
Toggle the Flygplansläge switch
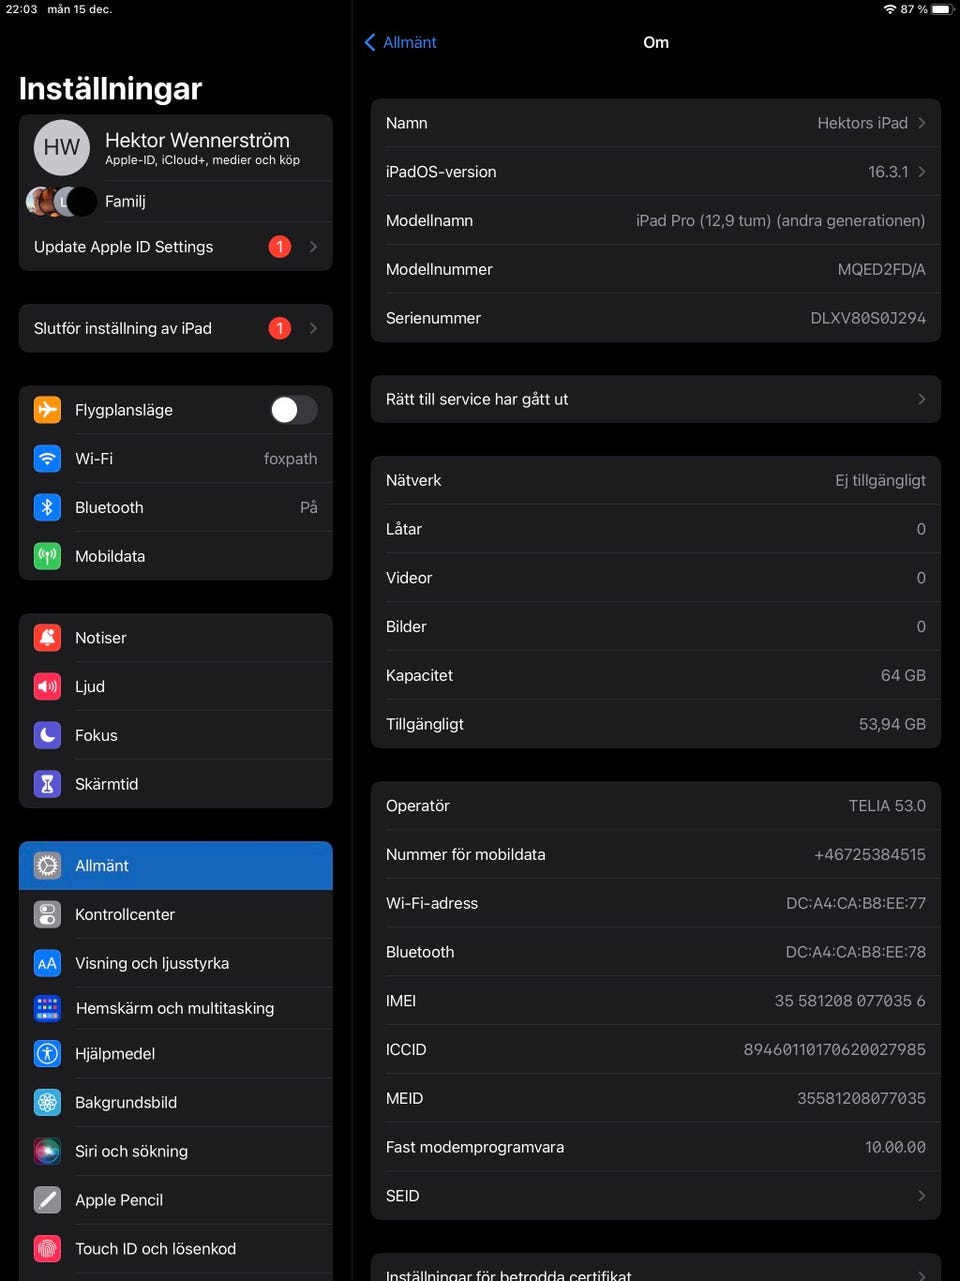(x=293, y=410)
